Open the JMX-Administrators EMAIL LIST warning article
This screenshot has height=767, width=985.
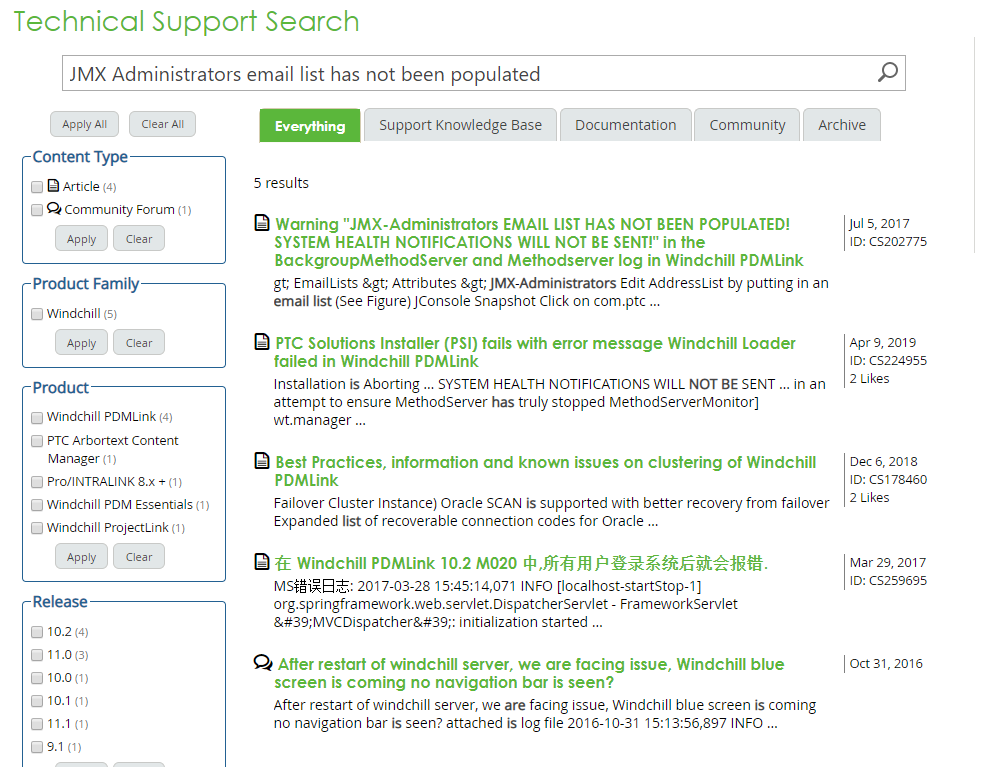click(538, 242)
